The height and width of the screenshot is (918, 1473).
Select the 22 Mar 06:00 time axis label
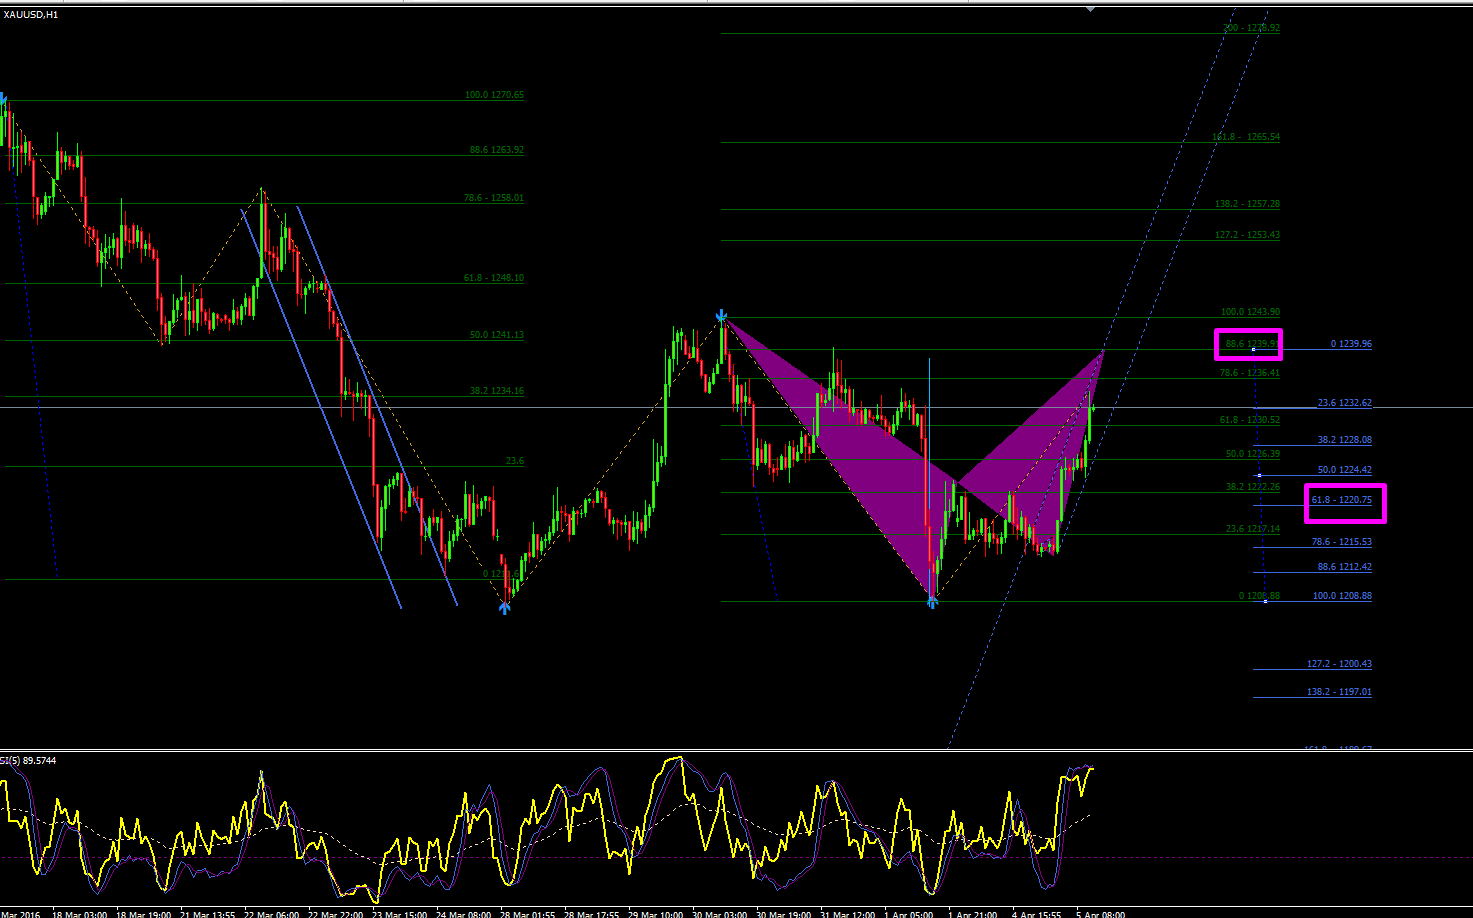point(272,914)
